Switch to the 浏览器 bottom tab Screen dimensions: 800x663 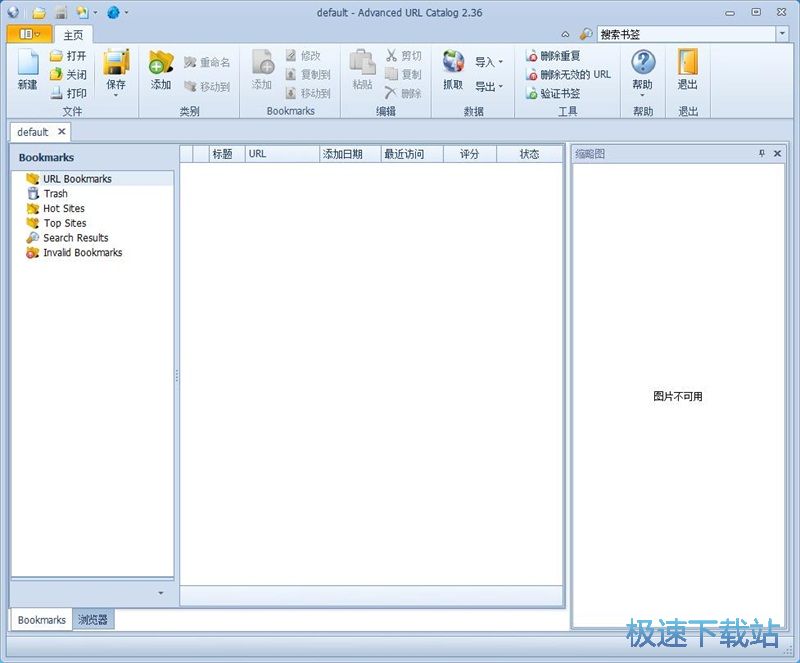[93, 620]
